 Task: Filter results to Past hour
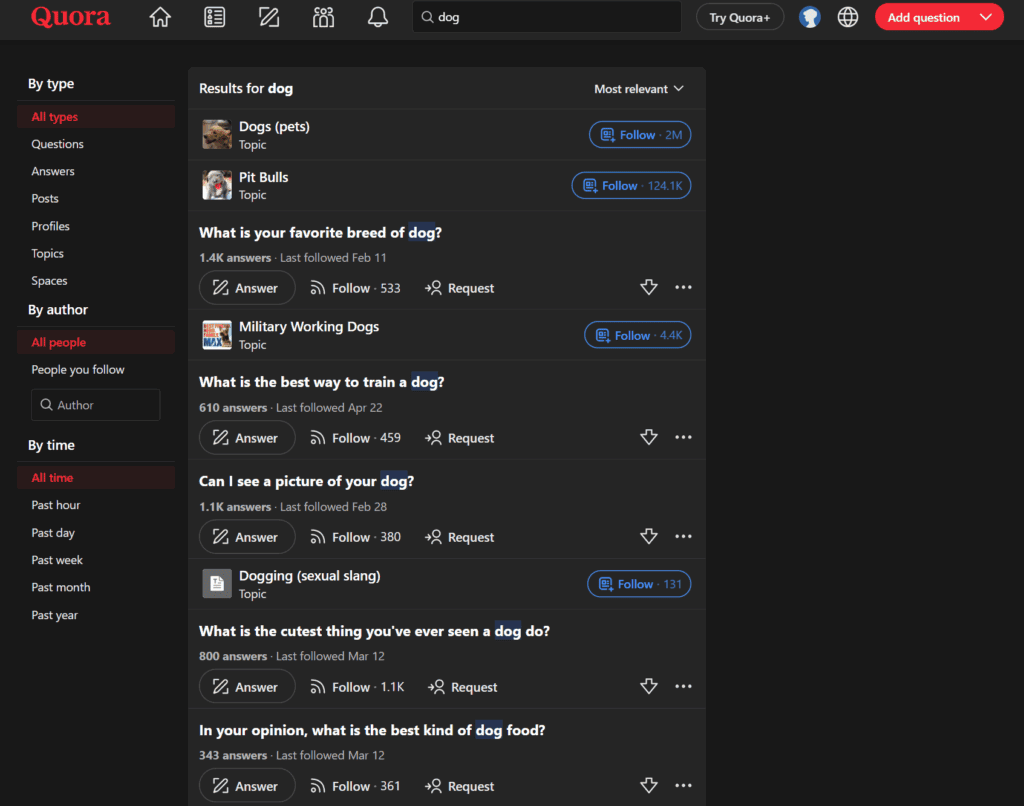[96, 505]
